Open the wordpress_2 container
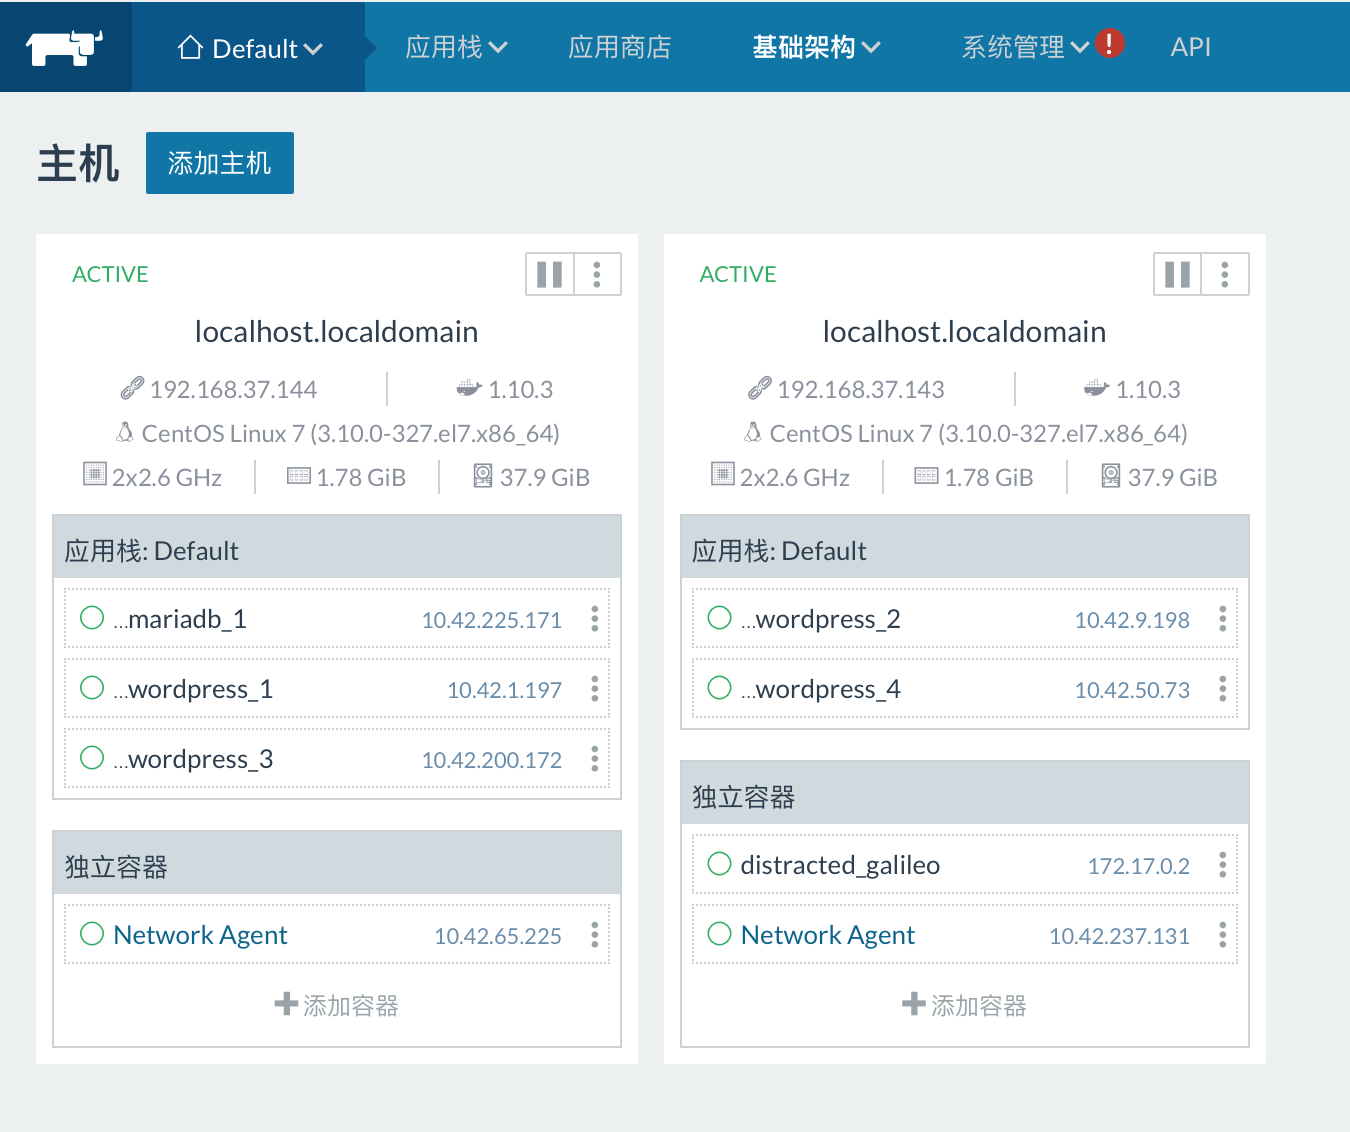This screenshot has height=1132, width=1350. pos(821,619)
